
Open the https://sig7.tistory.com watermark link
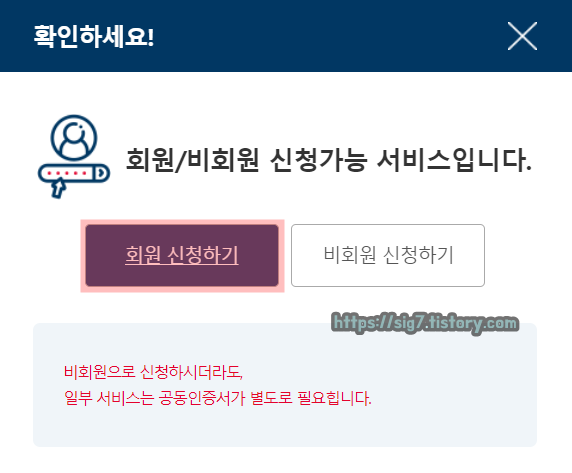click(x=425, y=323)
